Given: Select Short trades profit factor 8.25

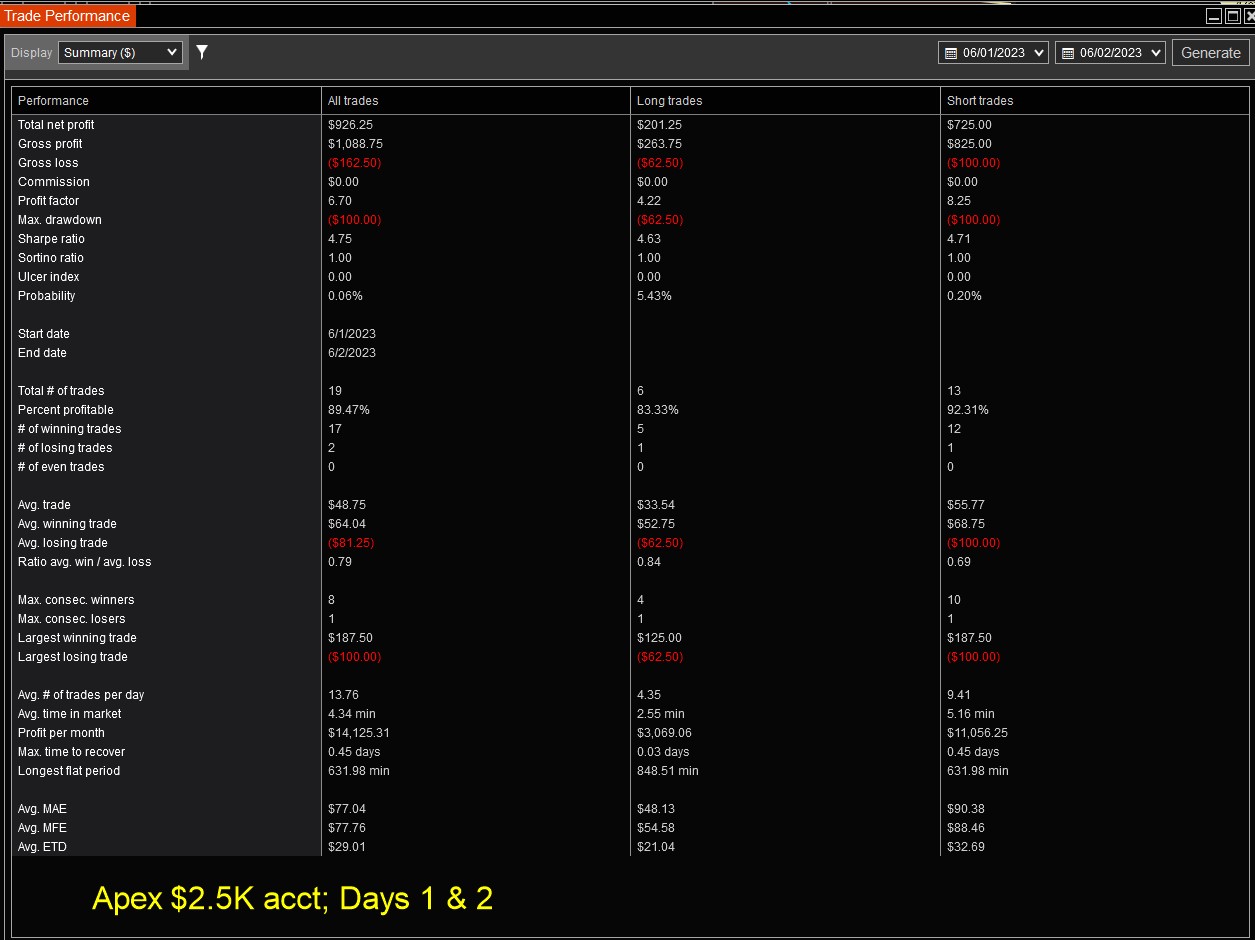Looking at the screenshot, I should tap(959, 201).
